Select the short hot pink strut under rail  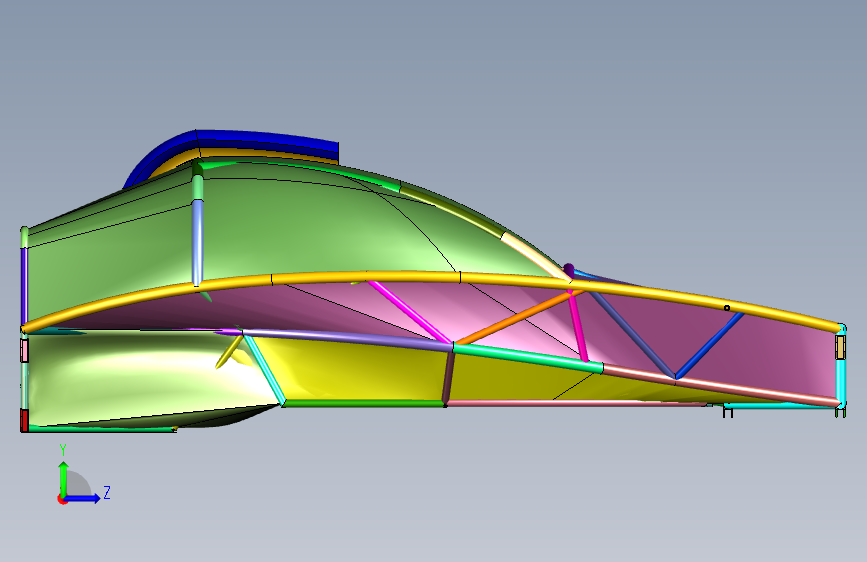[578, 326]
